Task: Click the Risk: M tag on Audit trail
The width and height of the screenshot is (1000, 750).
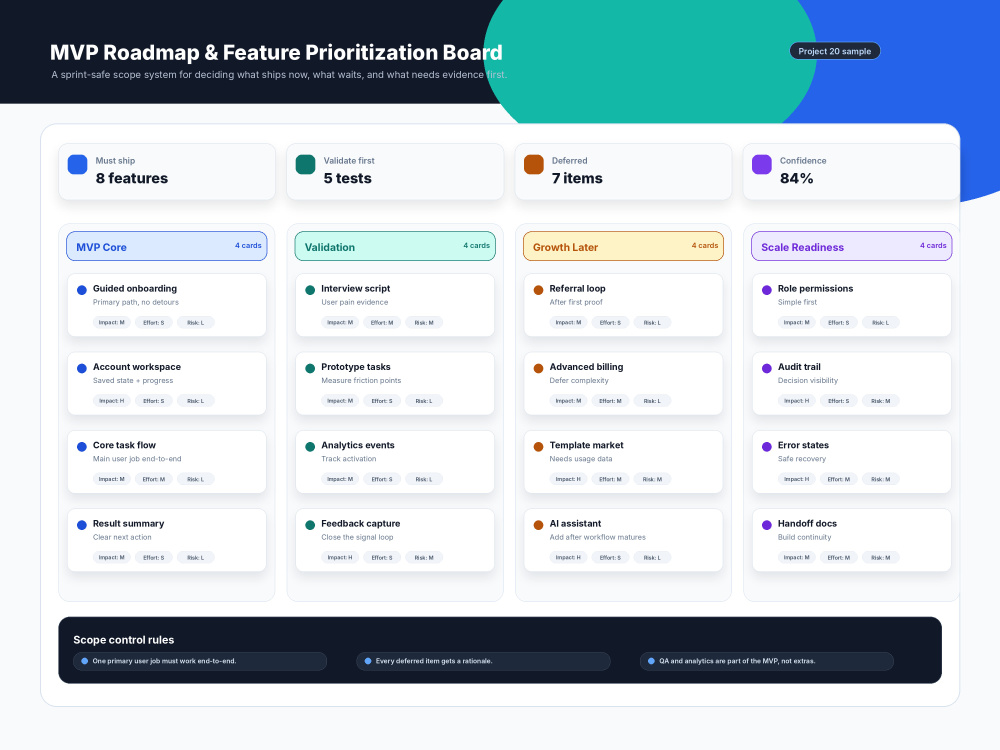Action: point(881,401)
